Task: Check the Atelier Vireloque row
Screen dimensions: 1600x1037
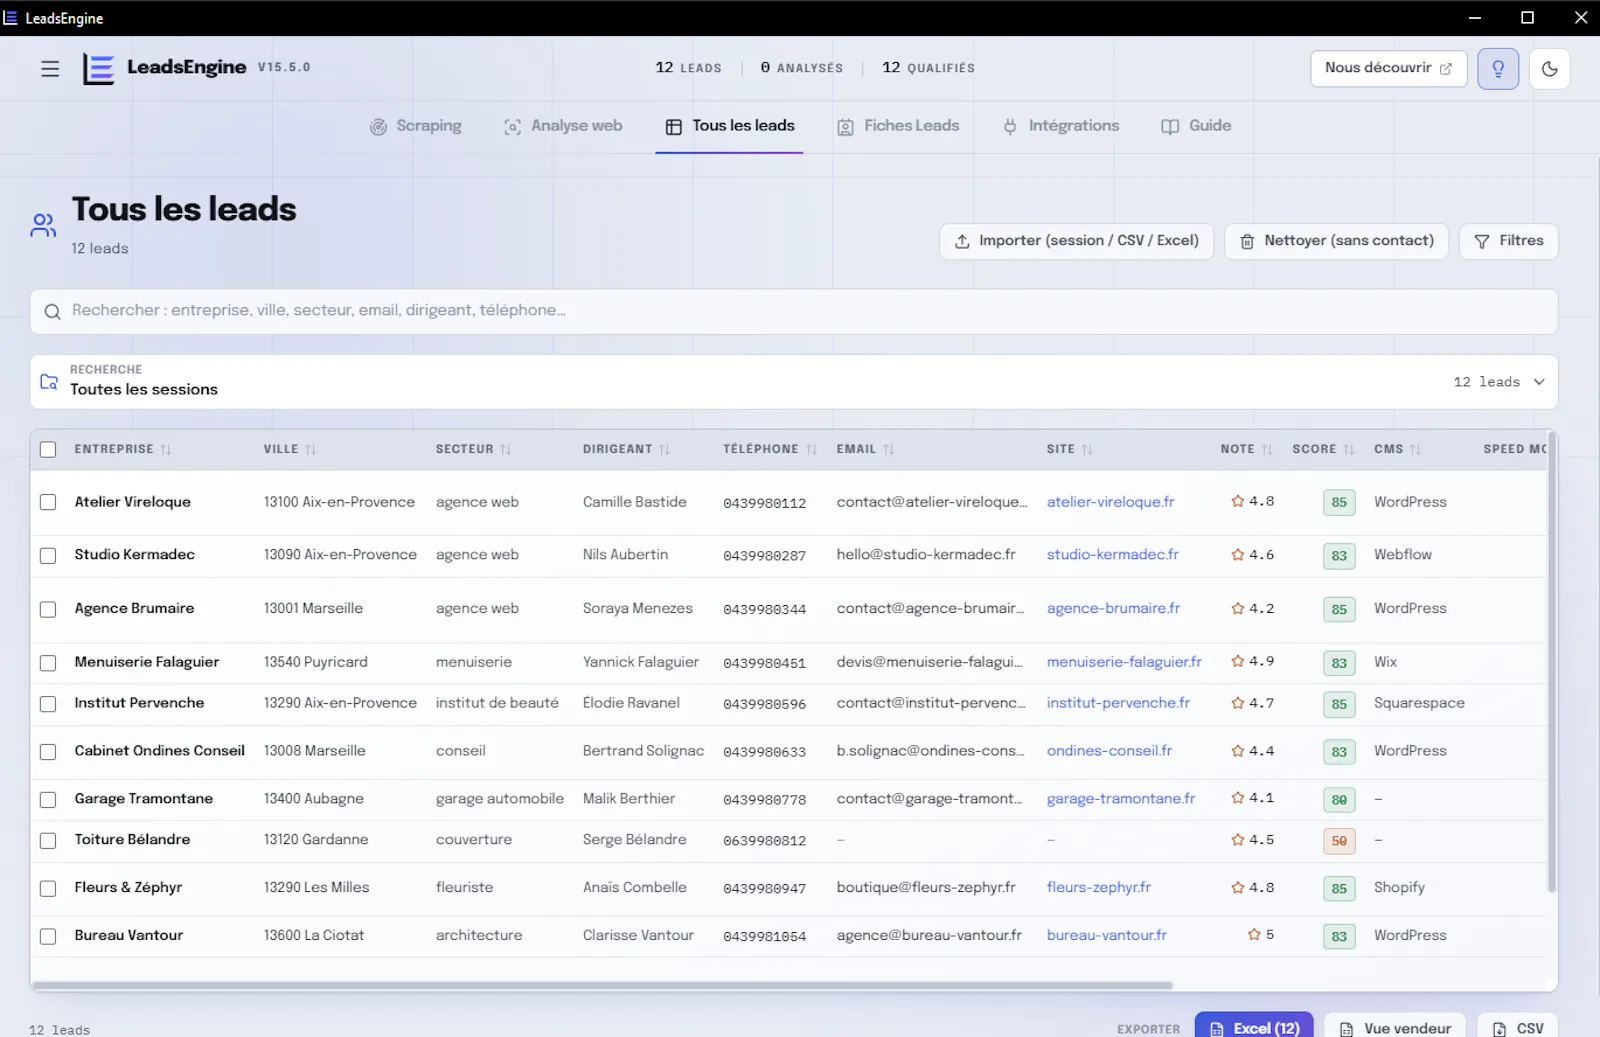Action: 48,502
